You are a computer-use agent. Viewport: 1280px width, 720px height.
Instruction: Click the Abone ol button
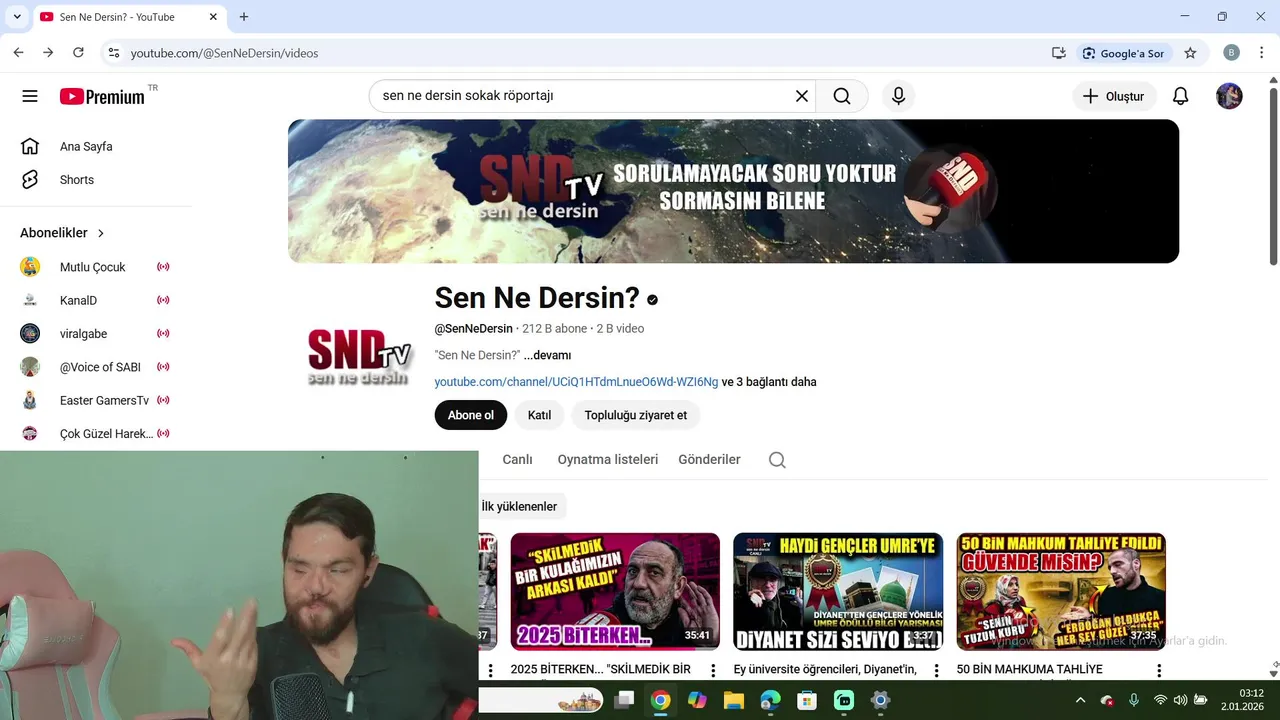[471, 415]
